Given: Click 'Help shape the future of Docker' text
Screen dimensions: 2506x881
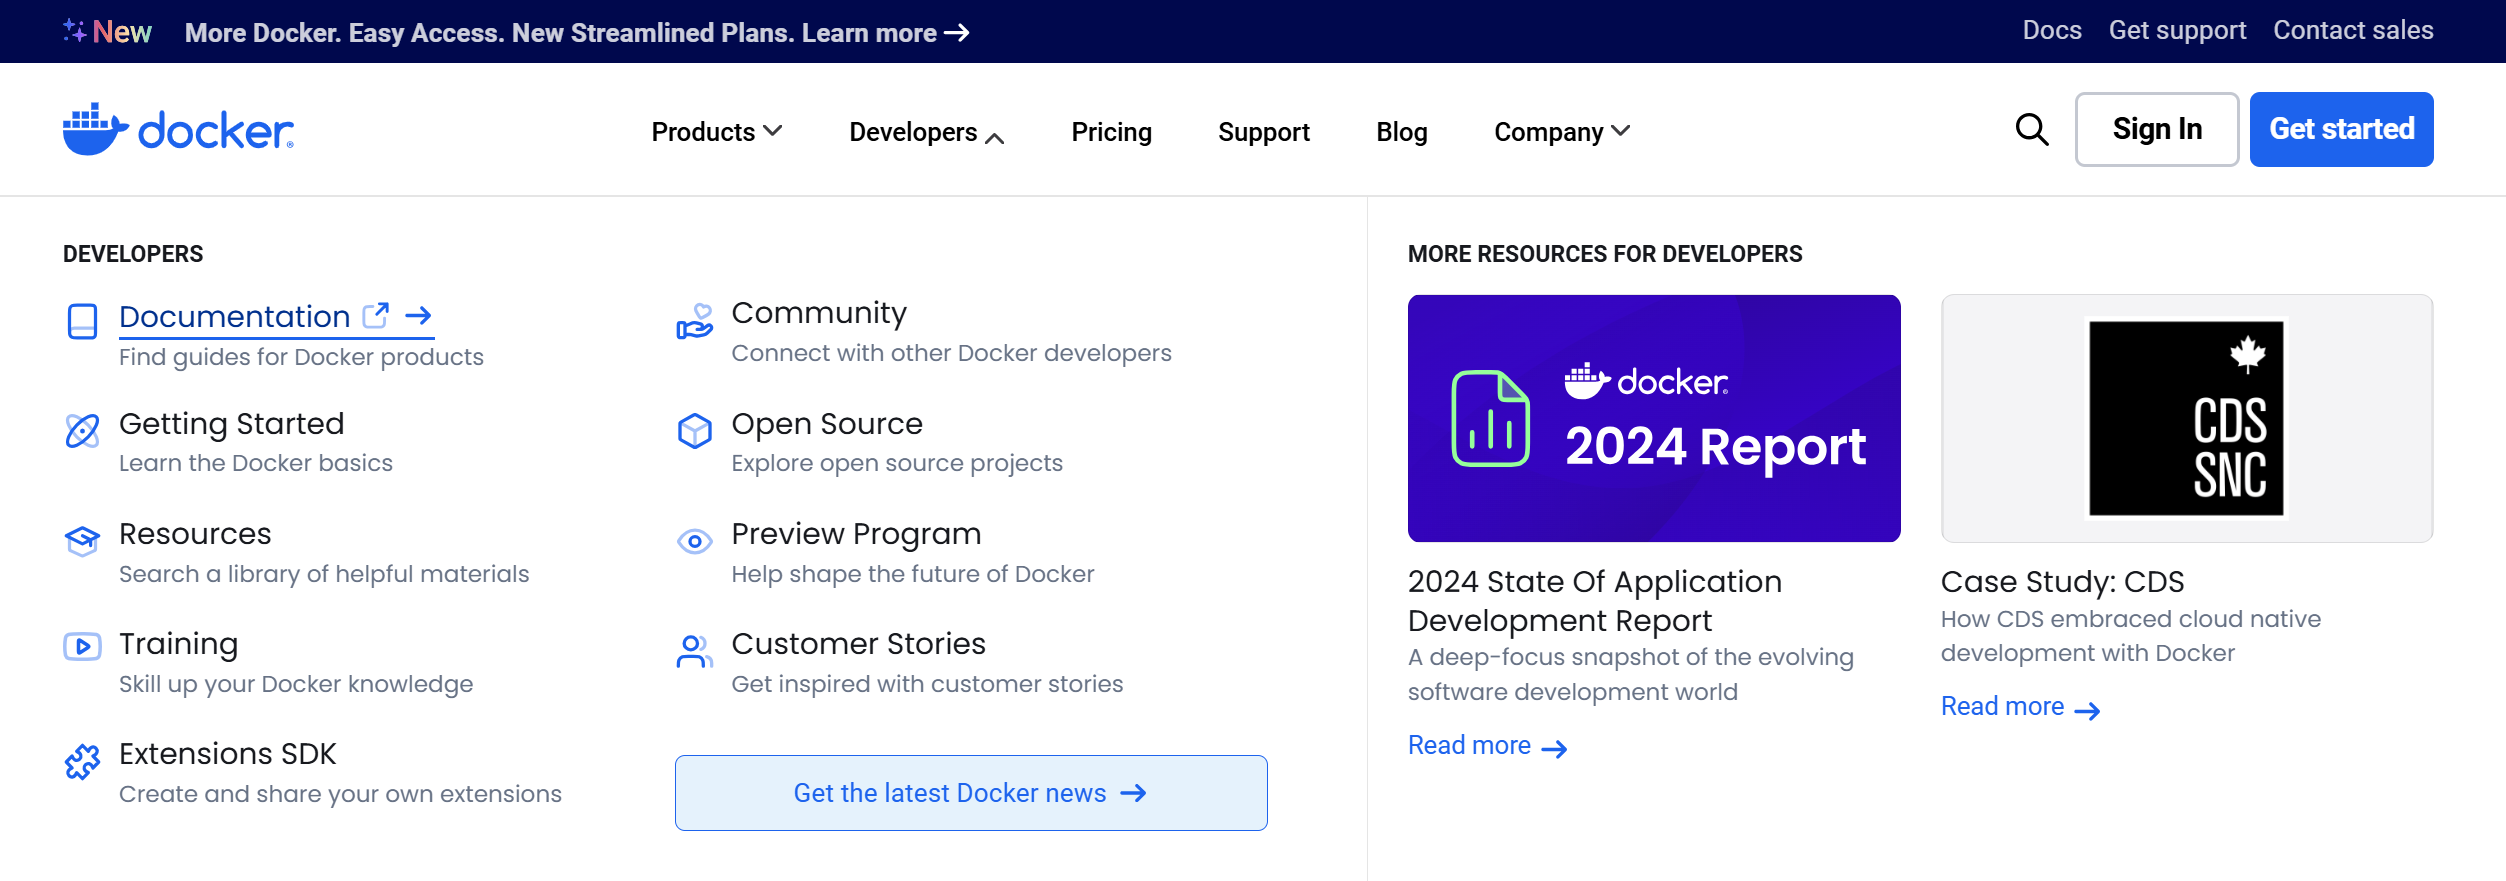Looking at the screenshot, I should point(912,574).
